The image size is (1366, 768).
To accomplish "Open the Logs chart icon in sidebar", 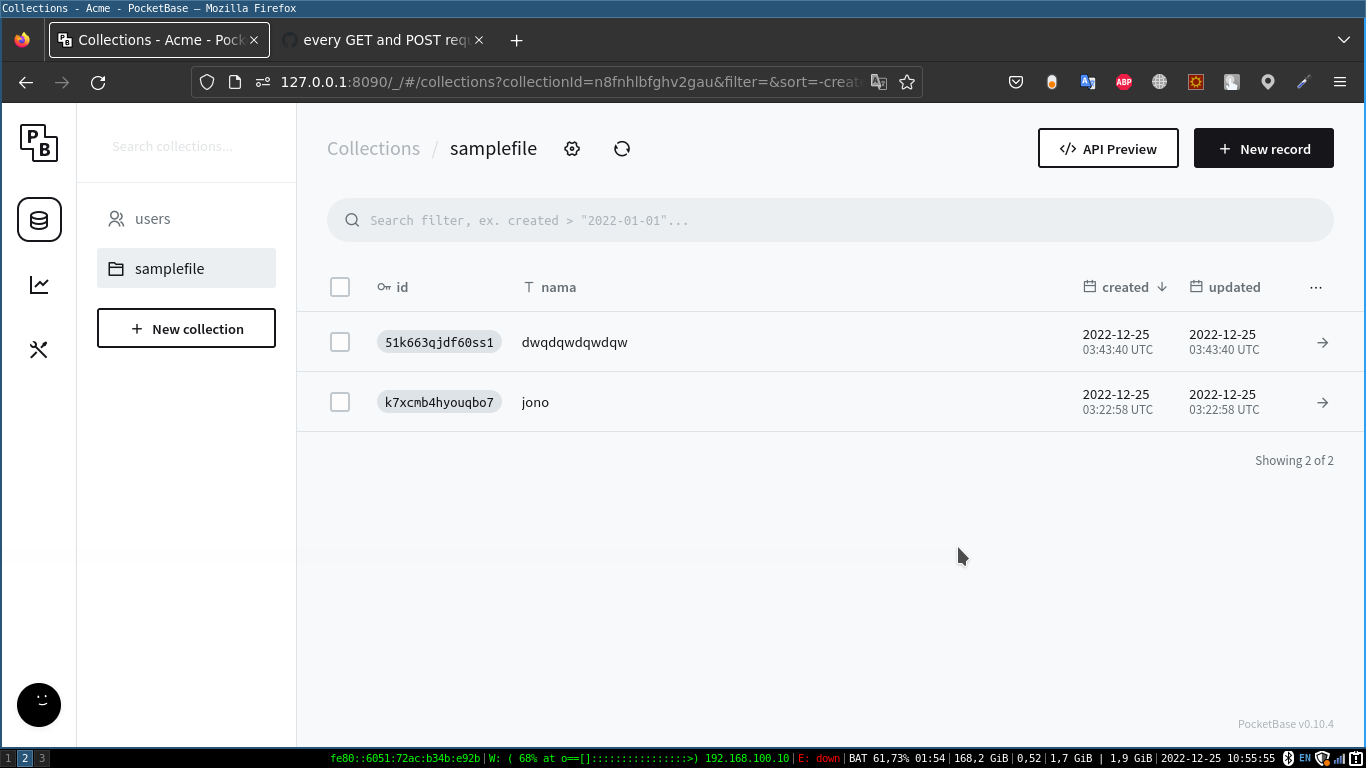I will (39, 284).
